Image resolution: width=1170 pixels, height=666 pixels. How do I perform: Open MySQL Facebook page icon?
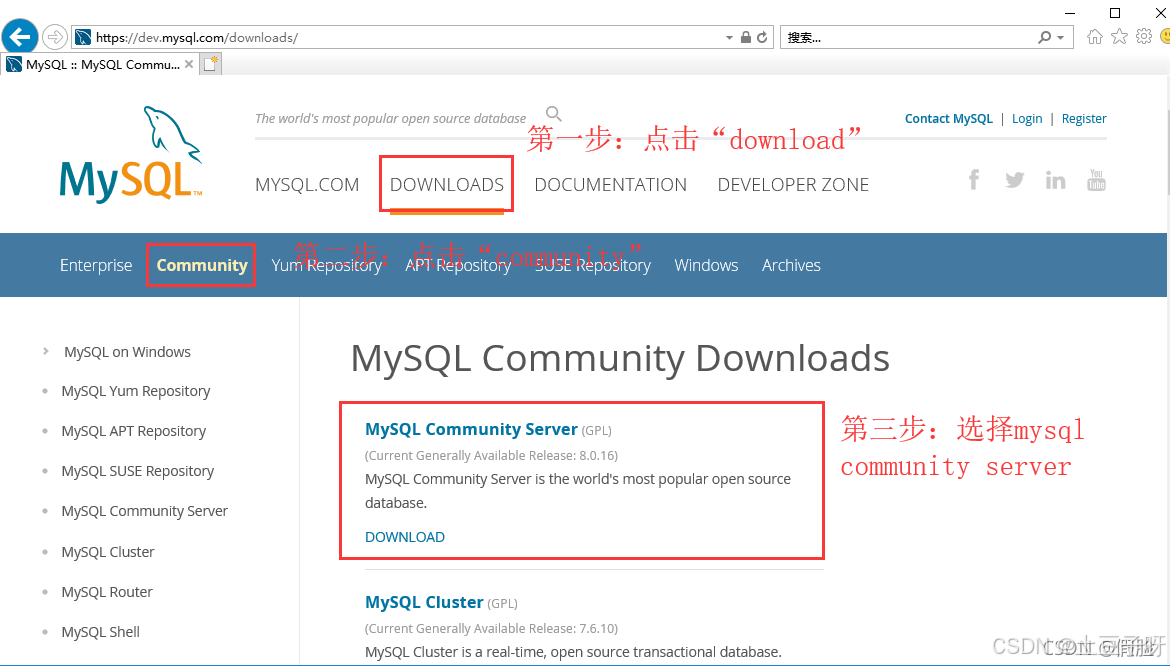tap(974, 179)
